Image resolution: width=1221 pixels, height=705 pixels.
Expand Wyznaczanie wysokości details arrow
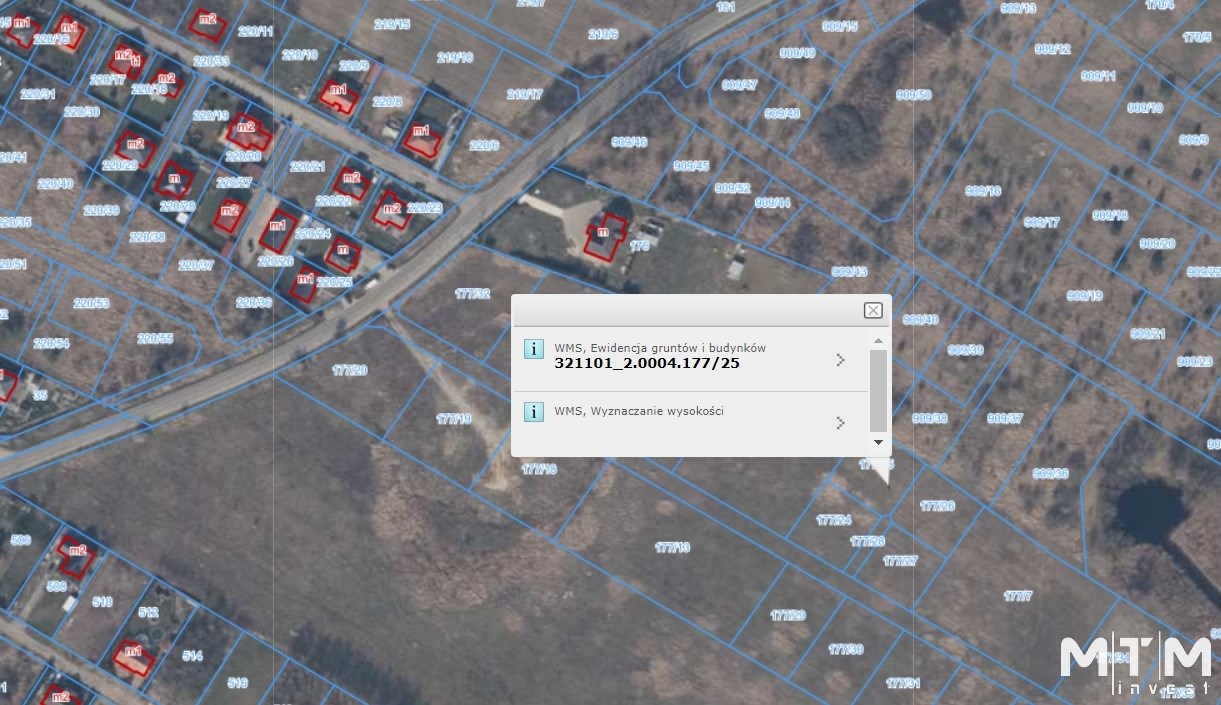pos(840,423)
